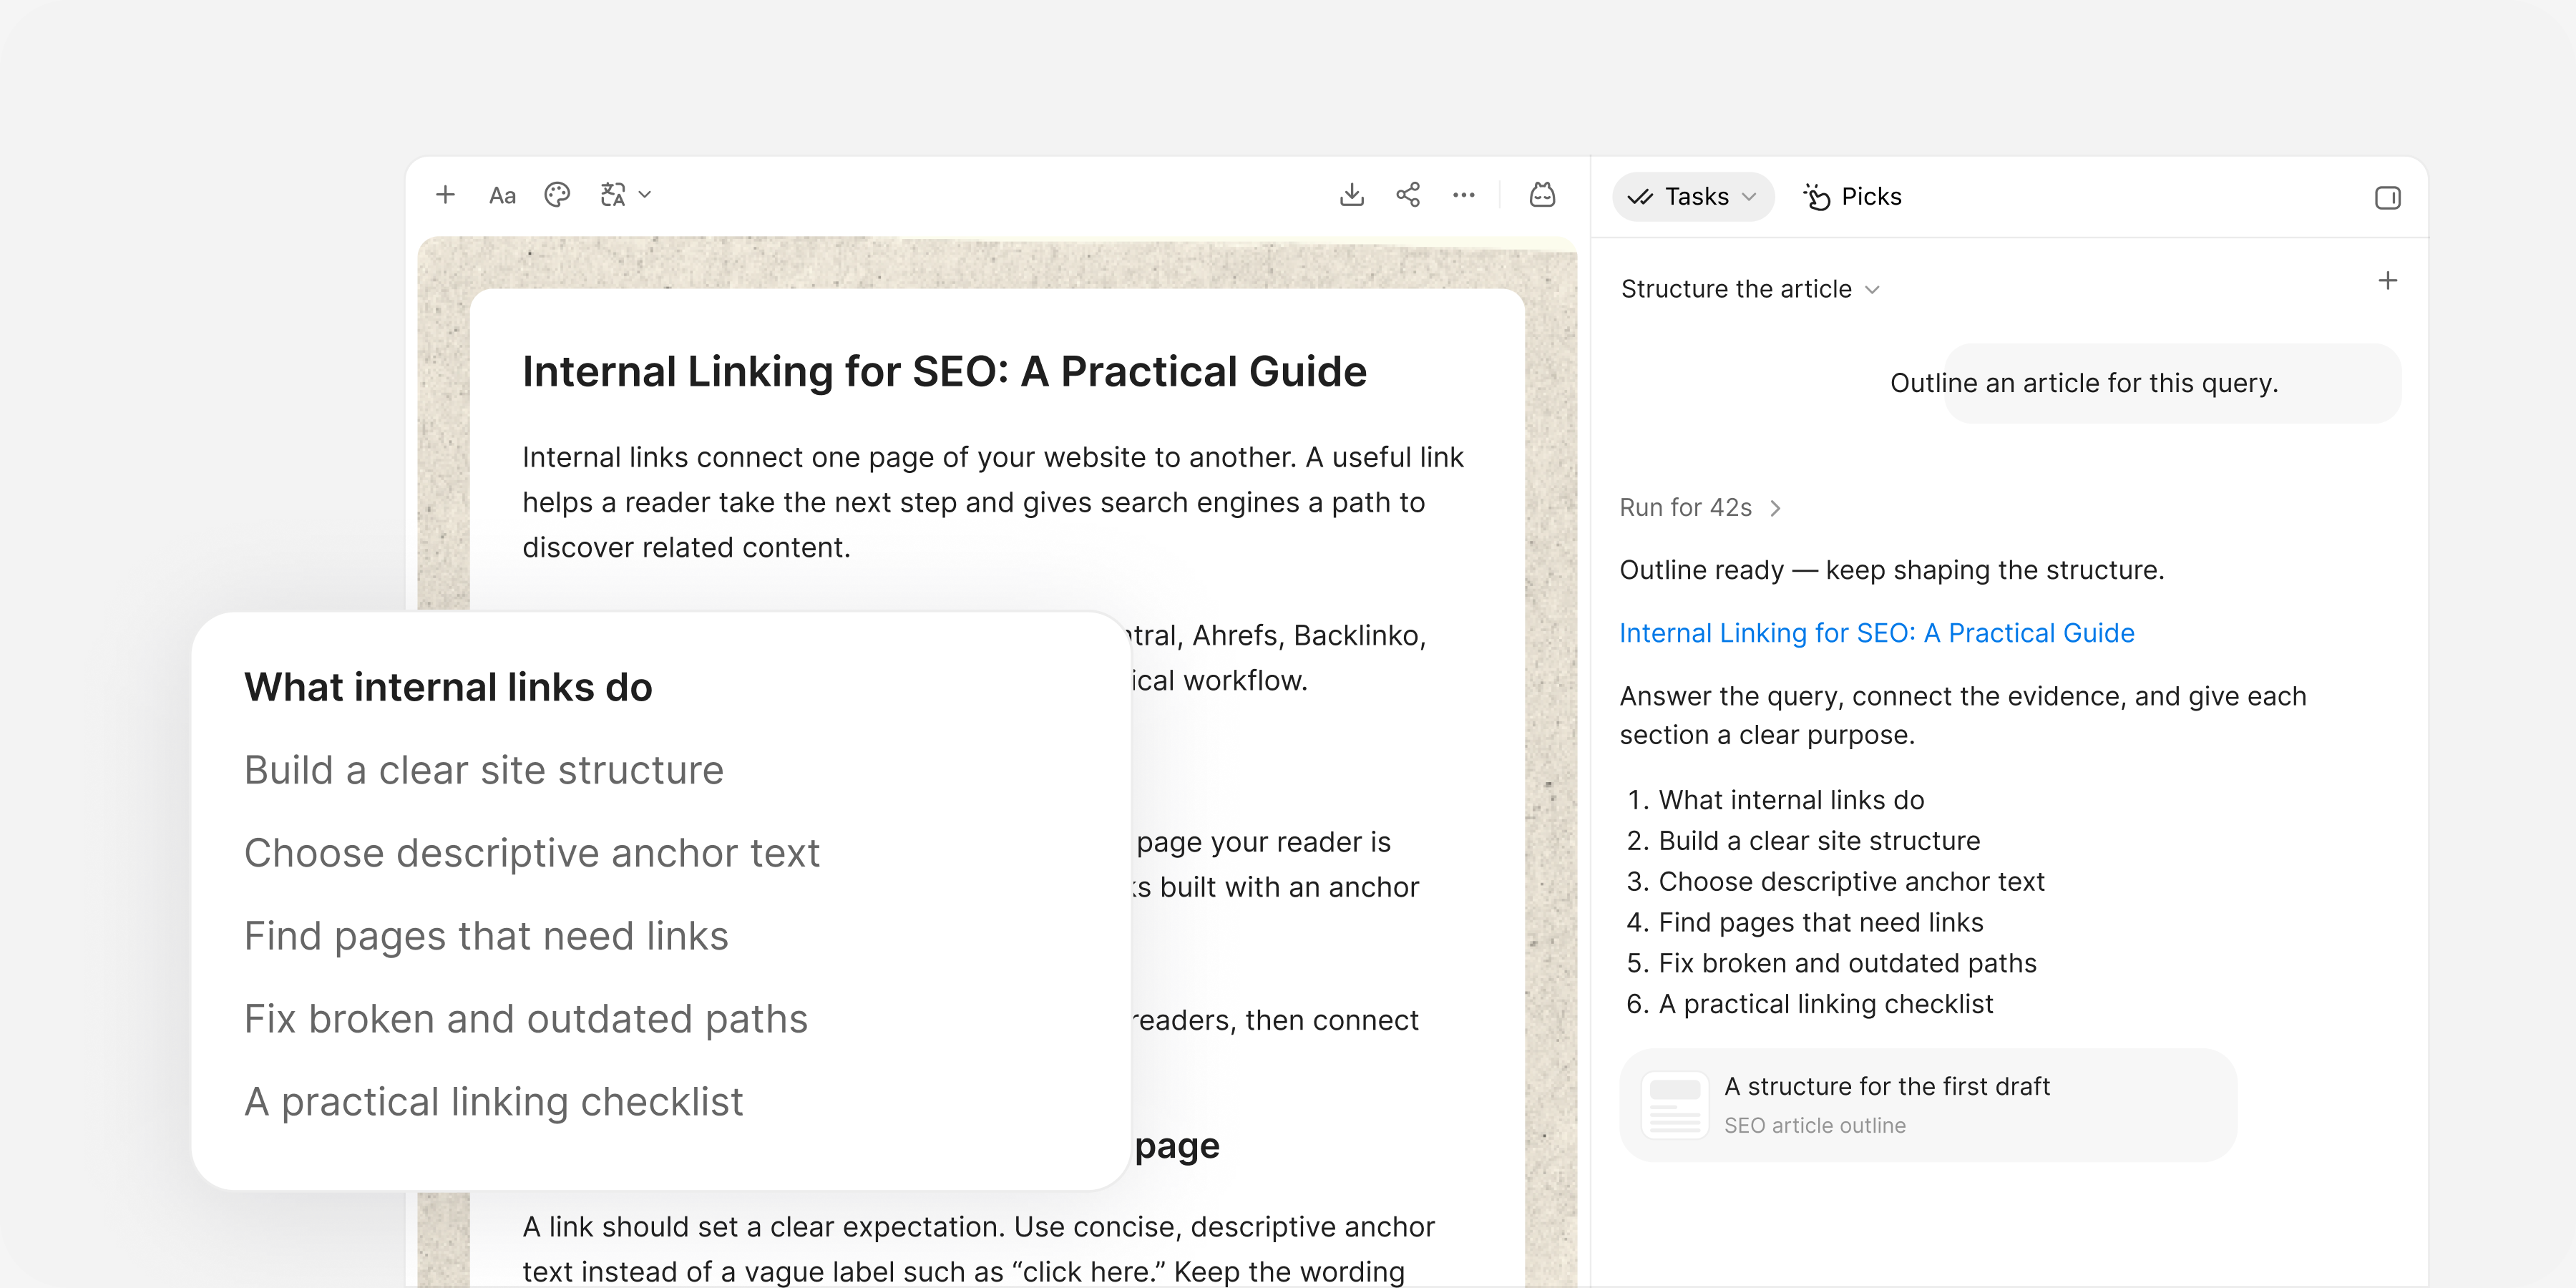Open the Structure the article dropdown

1750,289
